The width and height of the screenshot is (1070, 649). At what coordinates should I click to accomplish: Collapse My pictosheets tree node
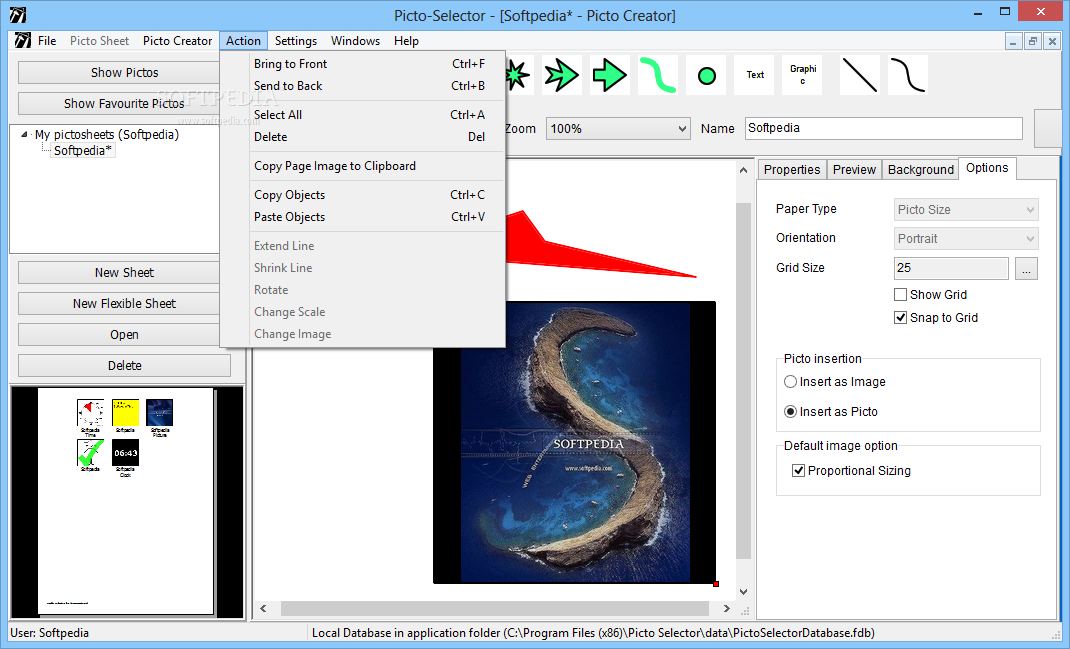(25, 134)
